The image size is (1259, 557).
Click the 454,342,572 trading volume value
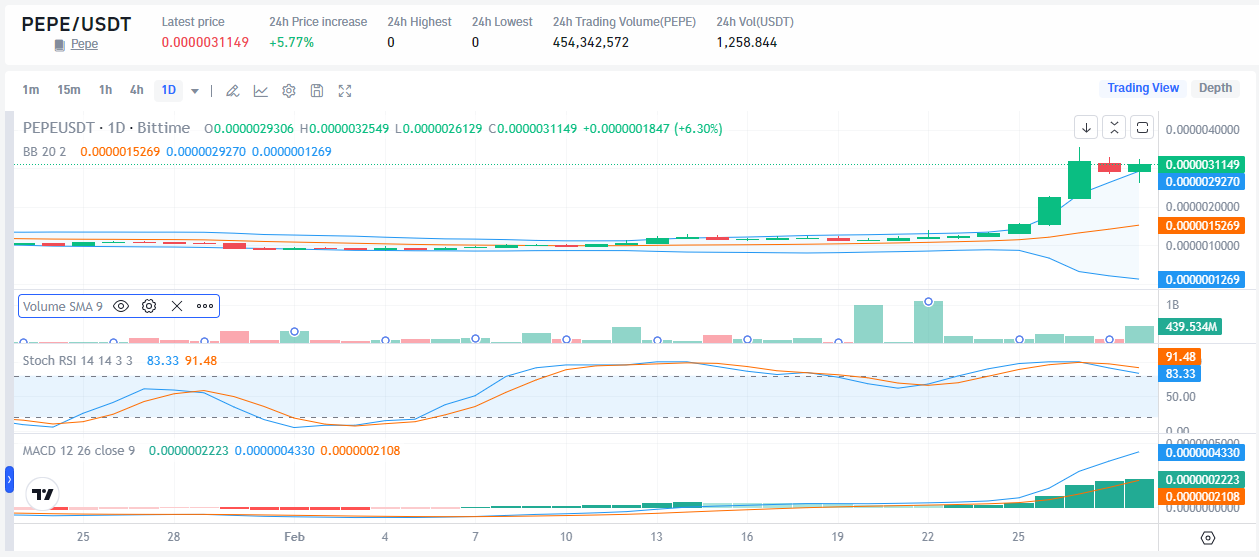point(591,42)
